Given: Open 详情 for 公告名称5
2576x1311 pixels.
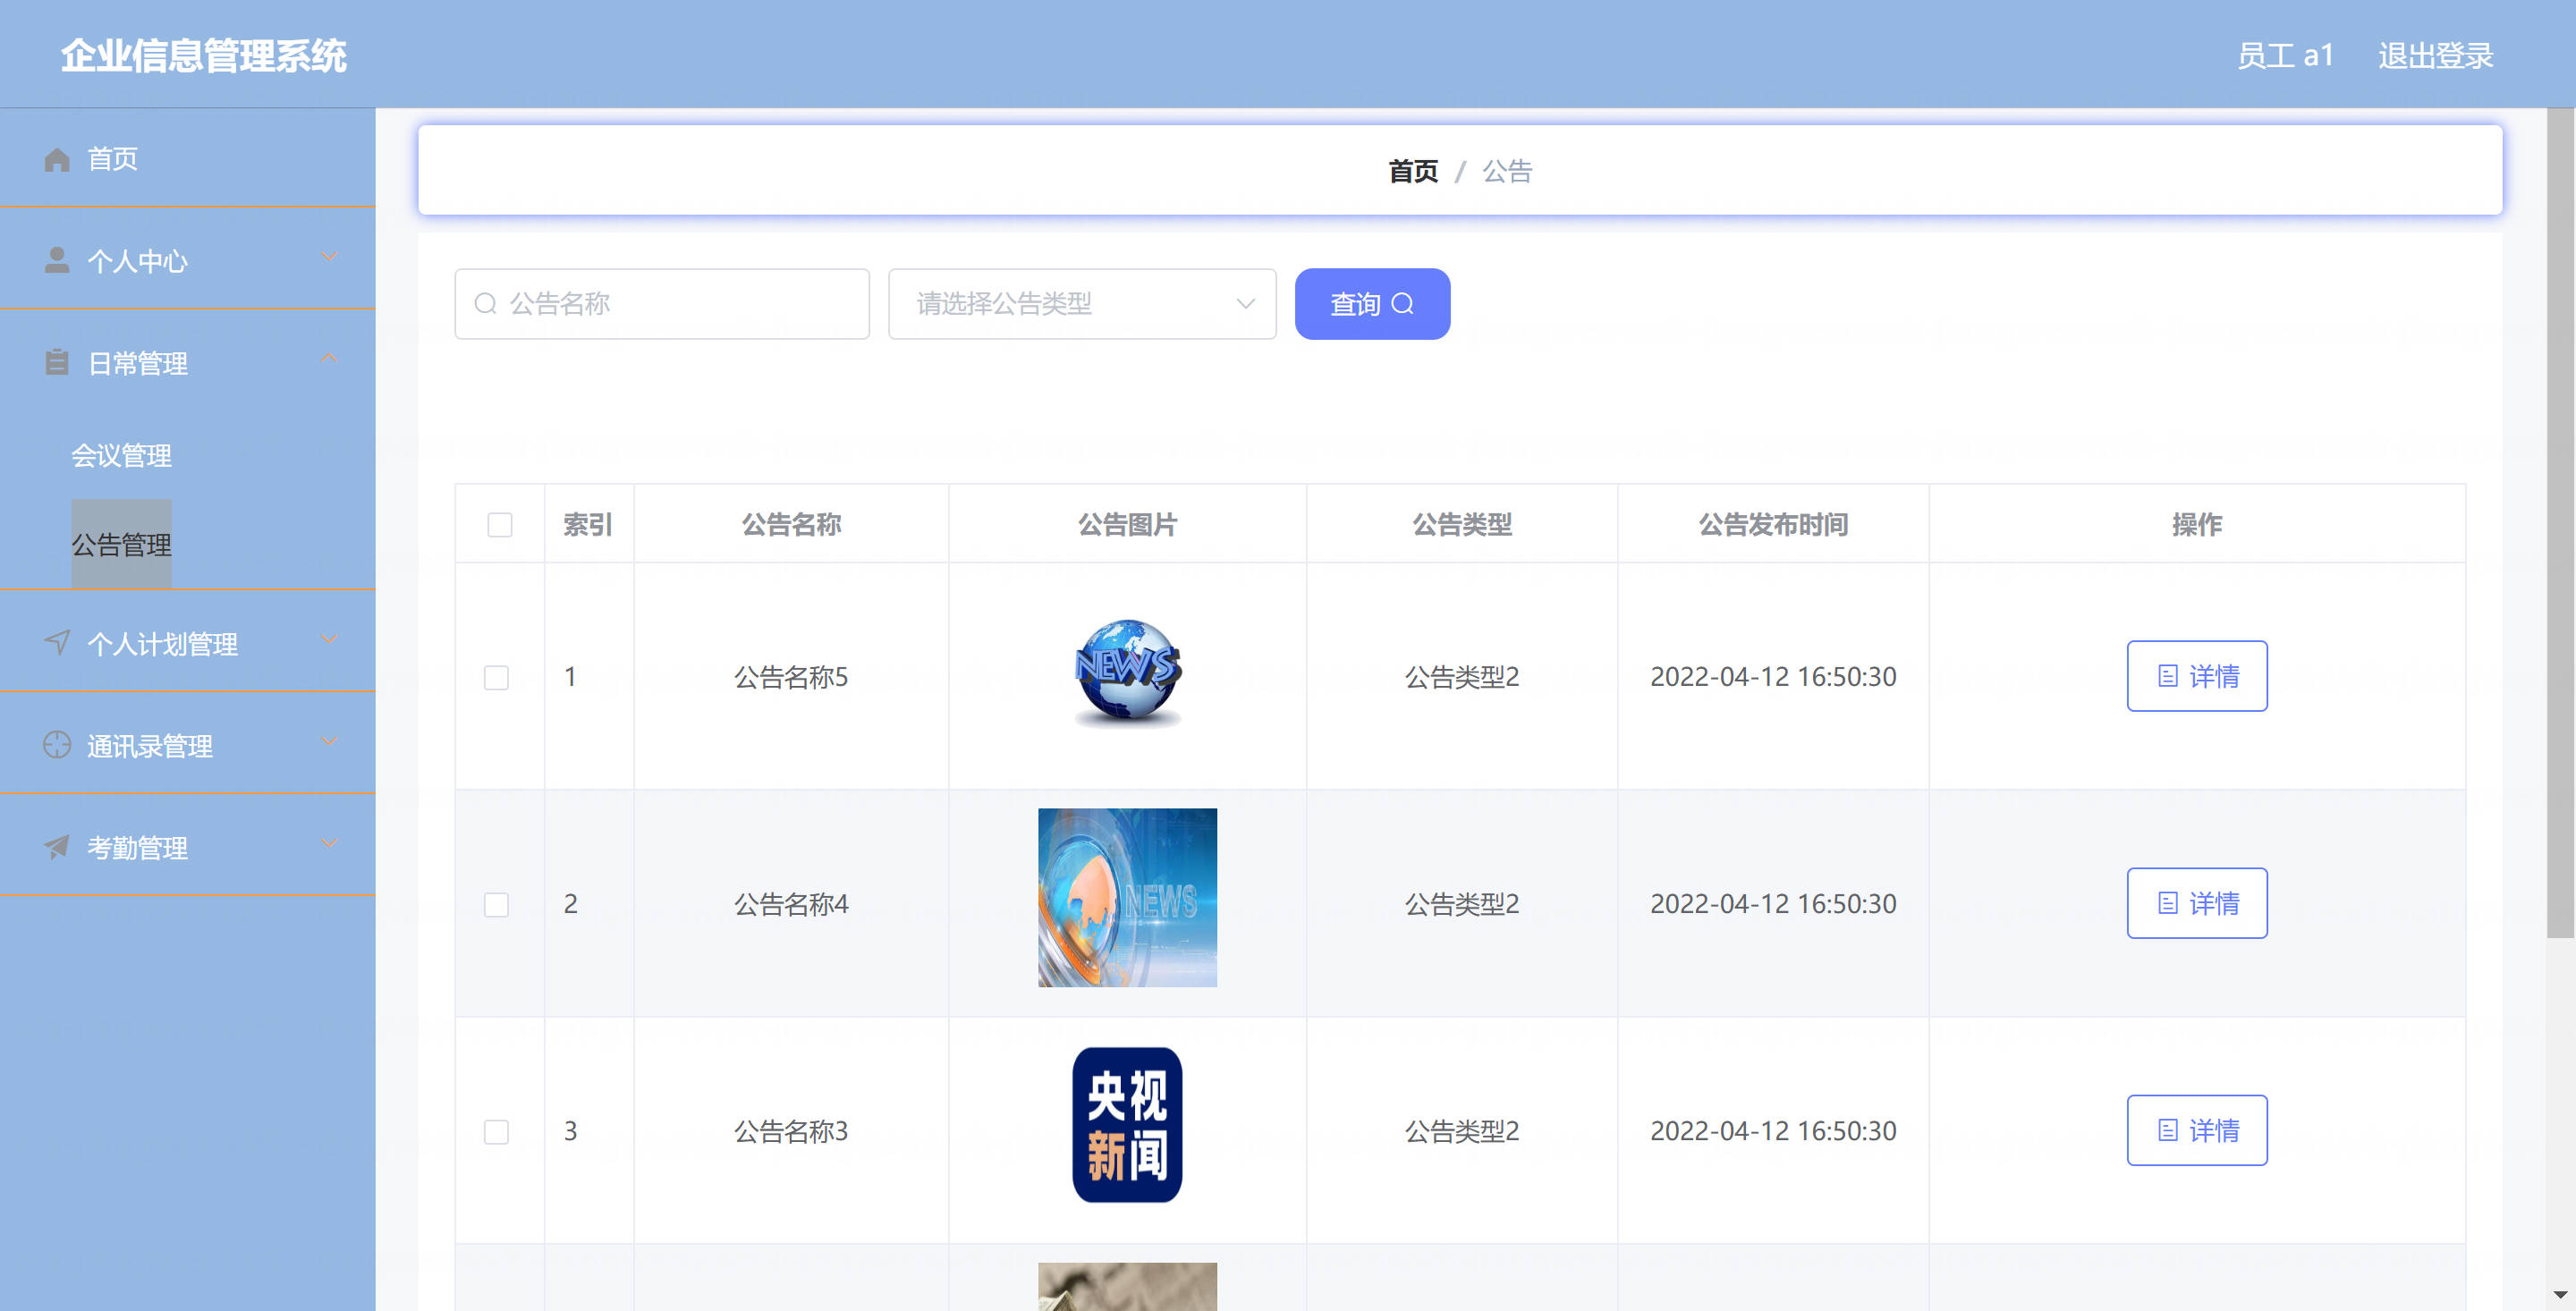Looking at the screenshot, I should point(2197,676).
